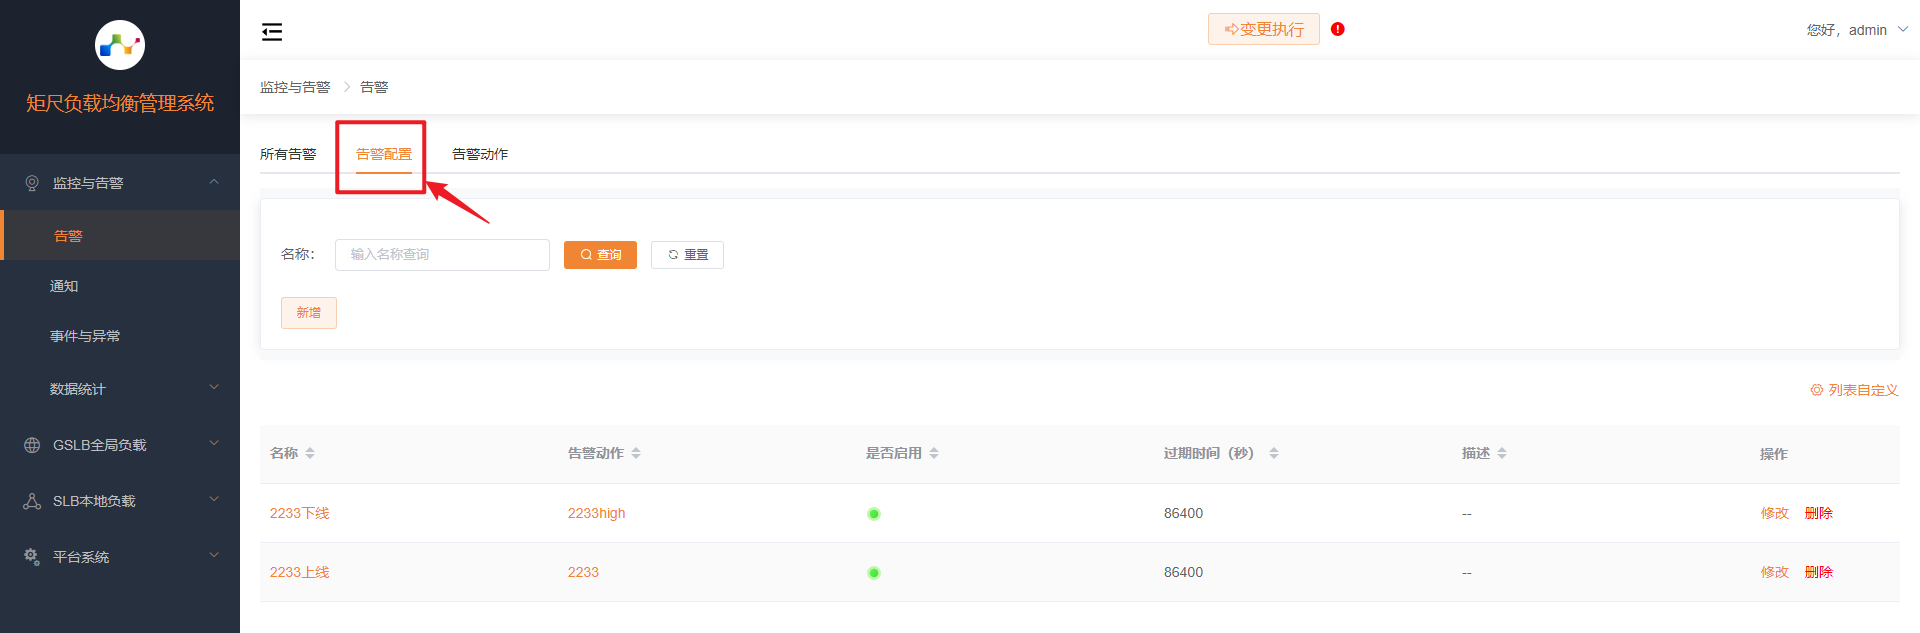Click the 列表自定义 gear icon

[x=1816, y=390]
